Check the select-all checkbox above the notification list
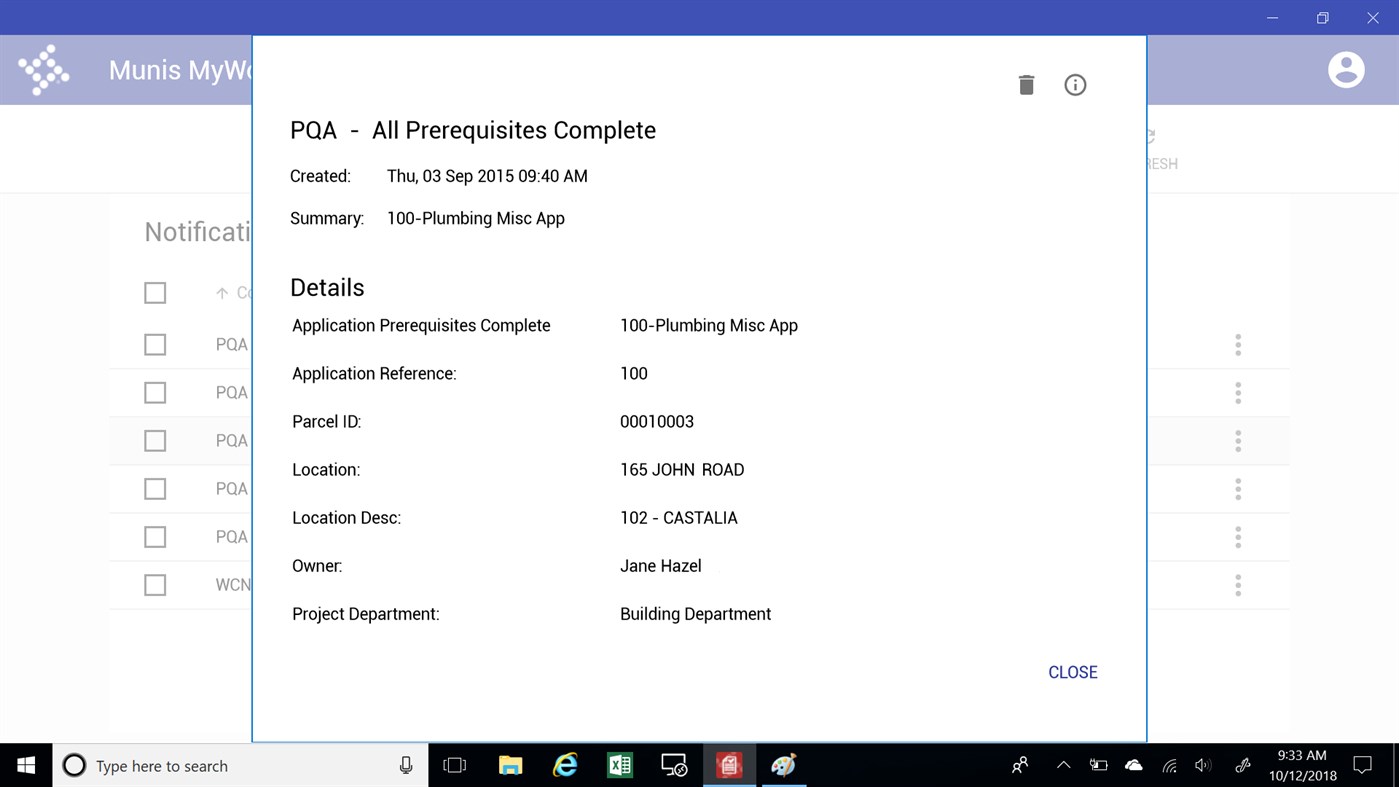The width and height of the screenshot is (1399, 787). click(x=155, y=293)
